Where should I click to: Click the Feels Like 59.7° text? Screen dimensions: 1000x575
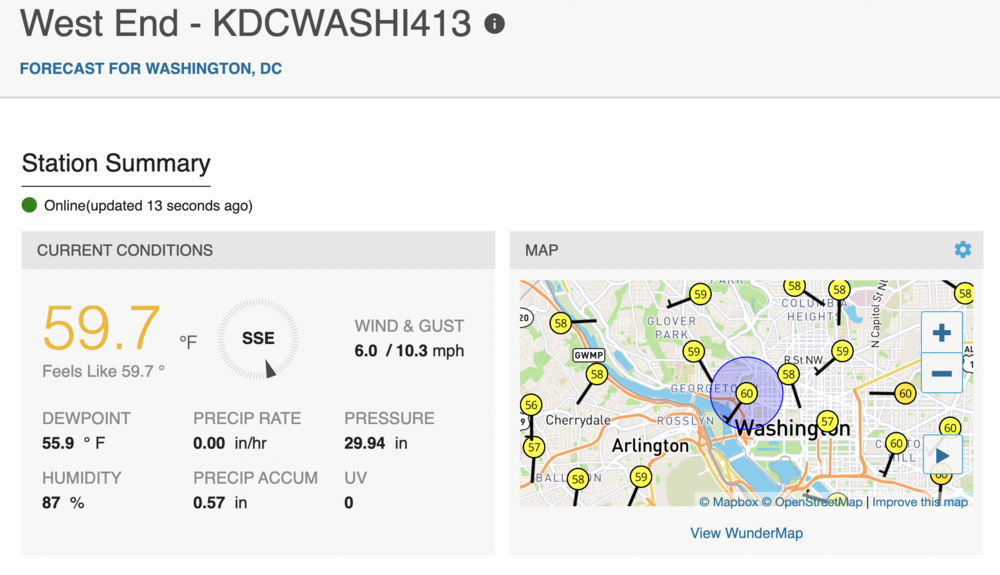point(103,371)
